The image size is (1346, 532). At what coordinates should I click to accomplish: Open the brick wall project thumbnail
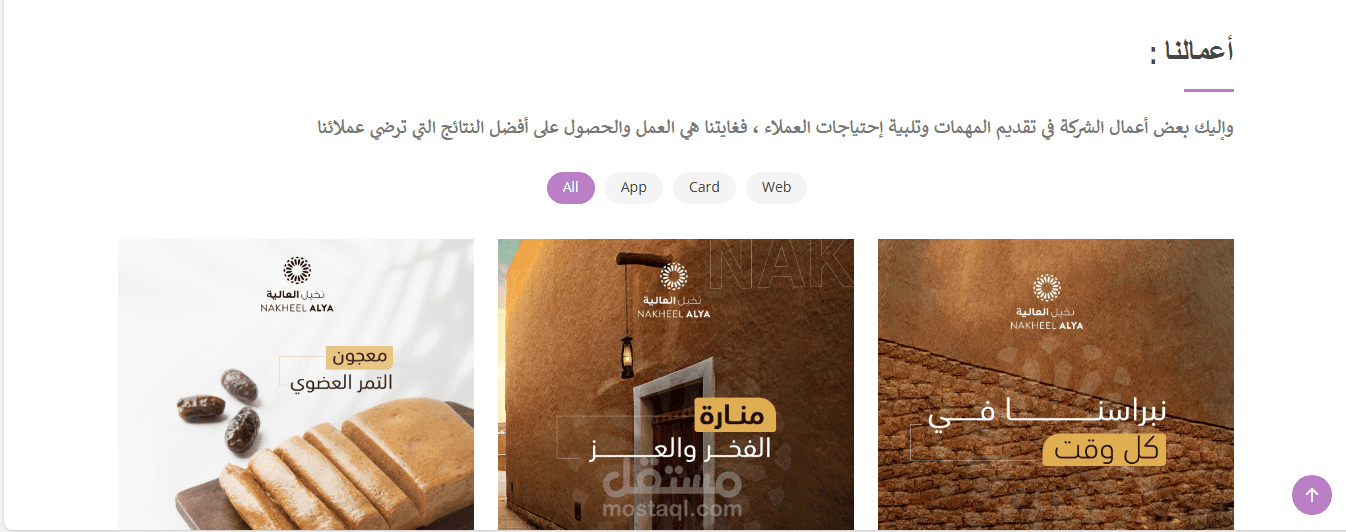point(1056,384)
